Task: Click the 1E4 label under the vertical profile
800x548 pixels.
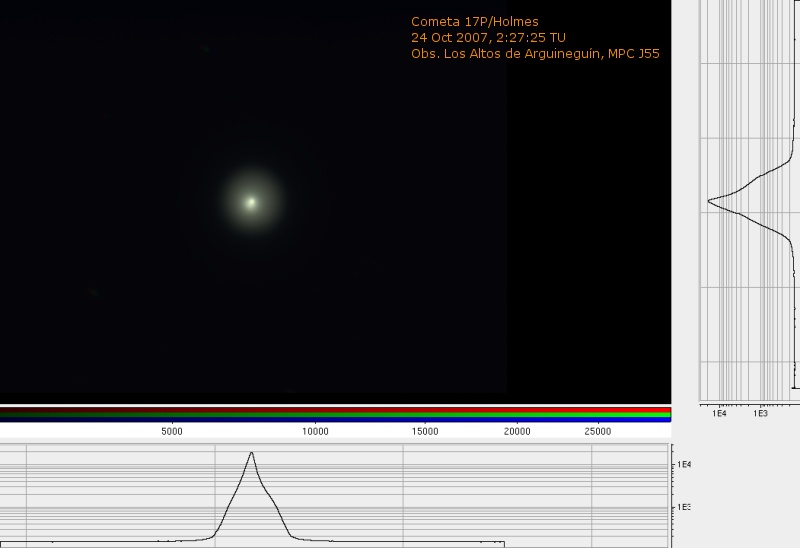Action: tap(719, 413)
